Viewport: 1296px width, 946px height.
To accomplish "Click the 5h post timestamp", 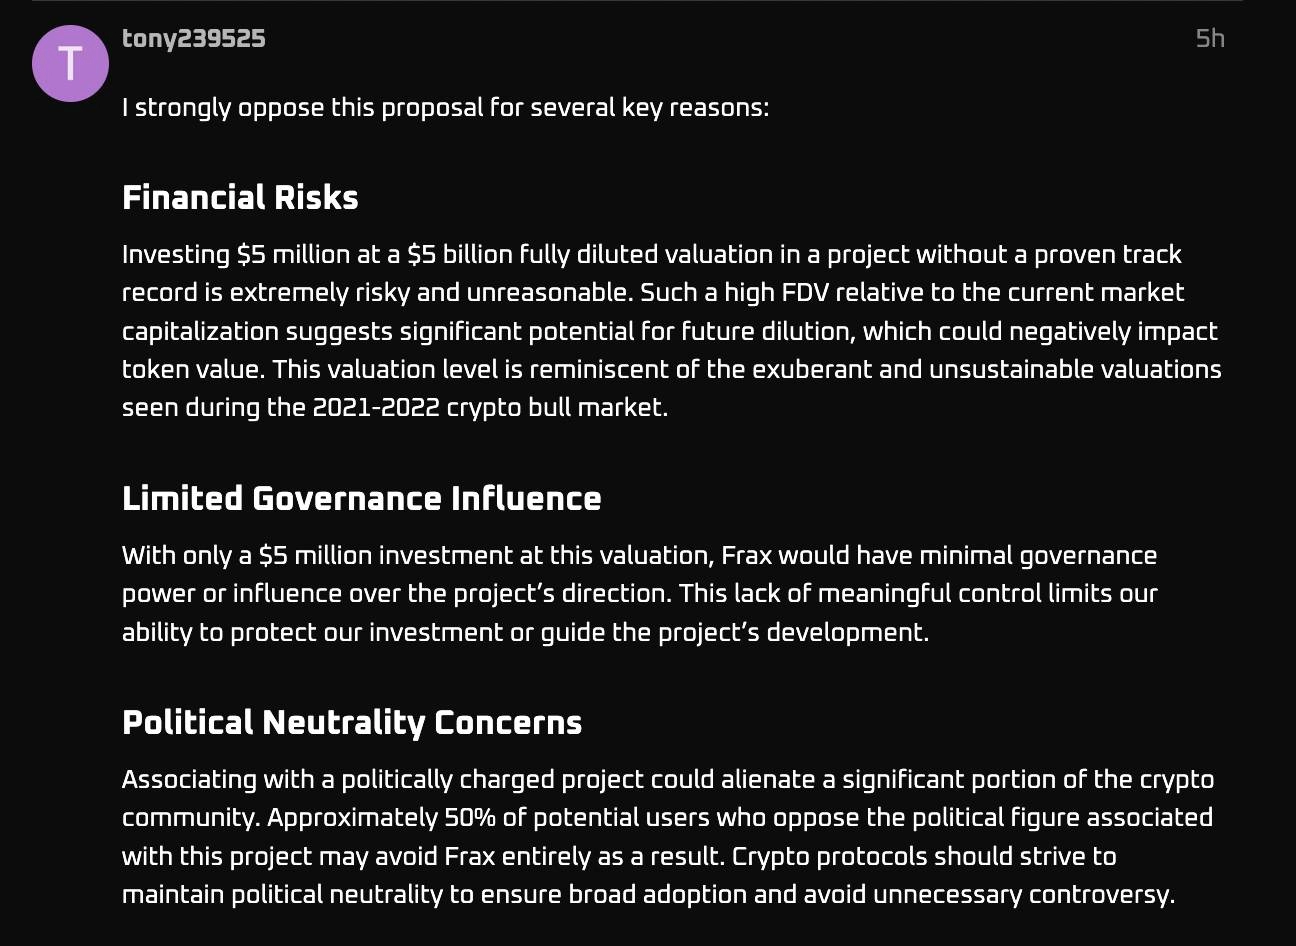I will 1210,38.
